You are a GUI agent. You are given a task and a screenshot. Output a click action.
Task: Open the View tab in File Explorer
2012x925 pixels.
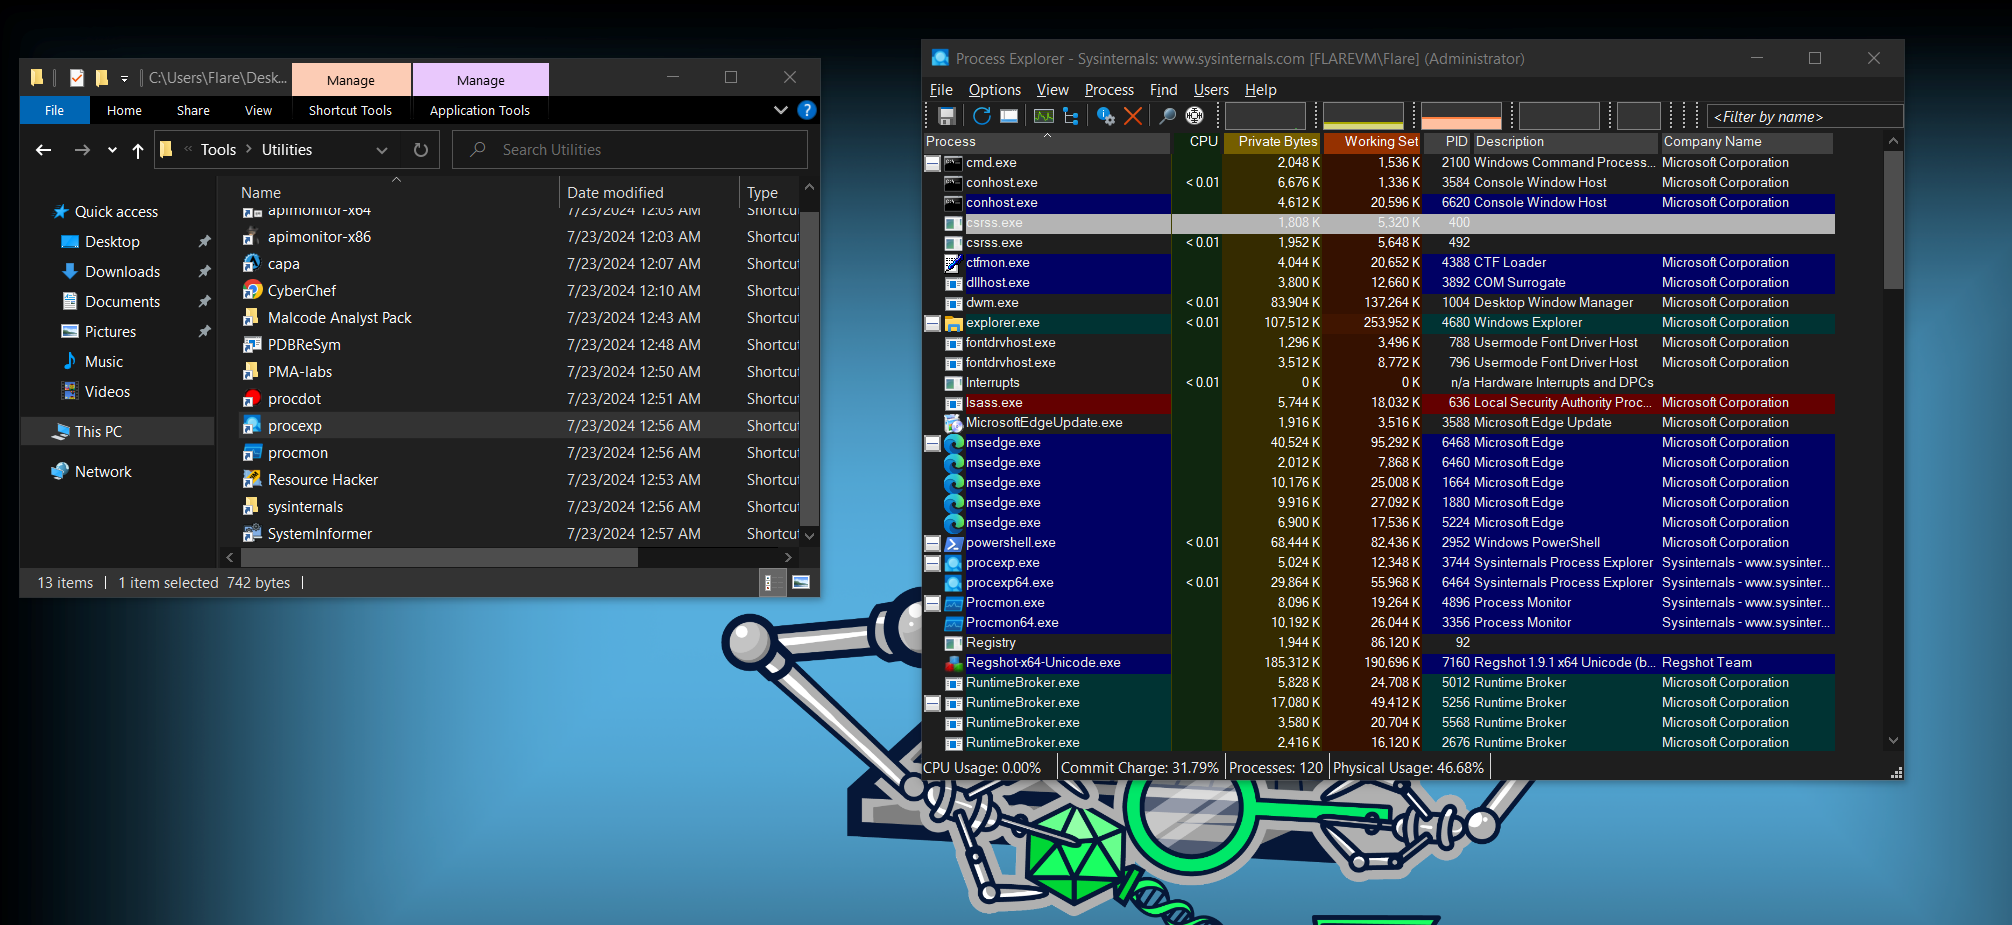click(x=258, y=110)
